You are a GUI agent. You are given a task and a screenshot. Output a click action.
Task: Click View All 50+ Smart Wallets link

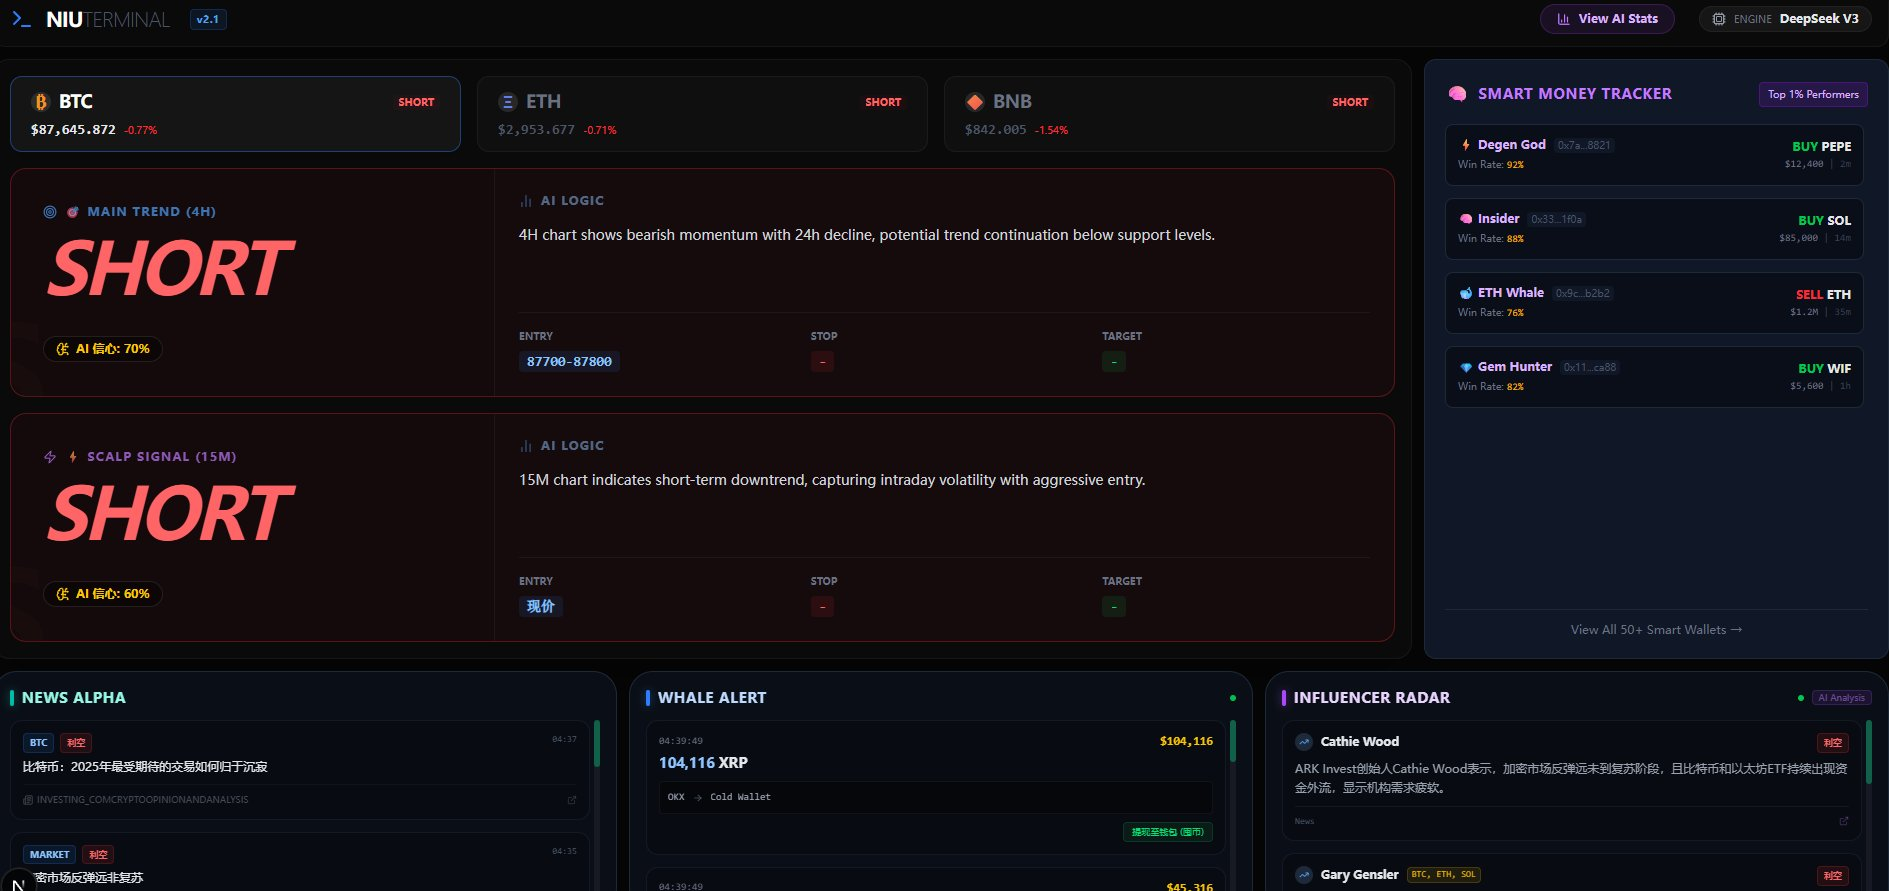pos(1655,630)
